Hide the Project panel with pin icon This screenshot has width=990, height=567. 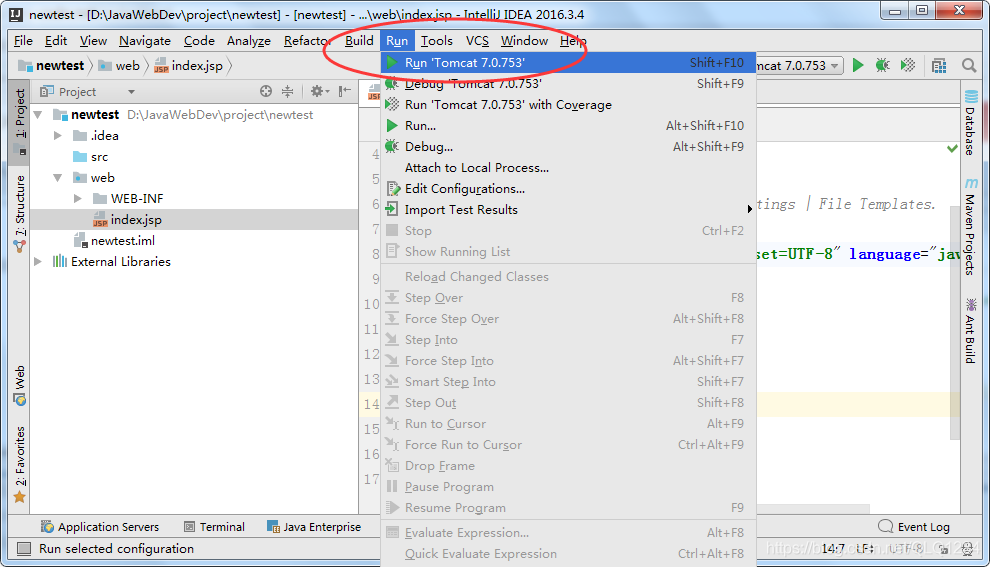pos(345,92)
